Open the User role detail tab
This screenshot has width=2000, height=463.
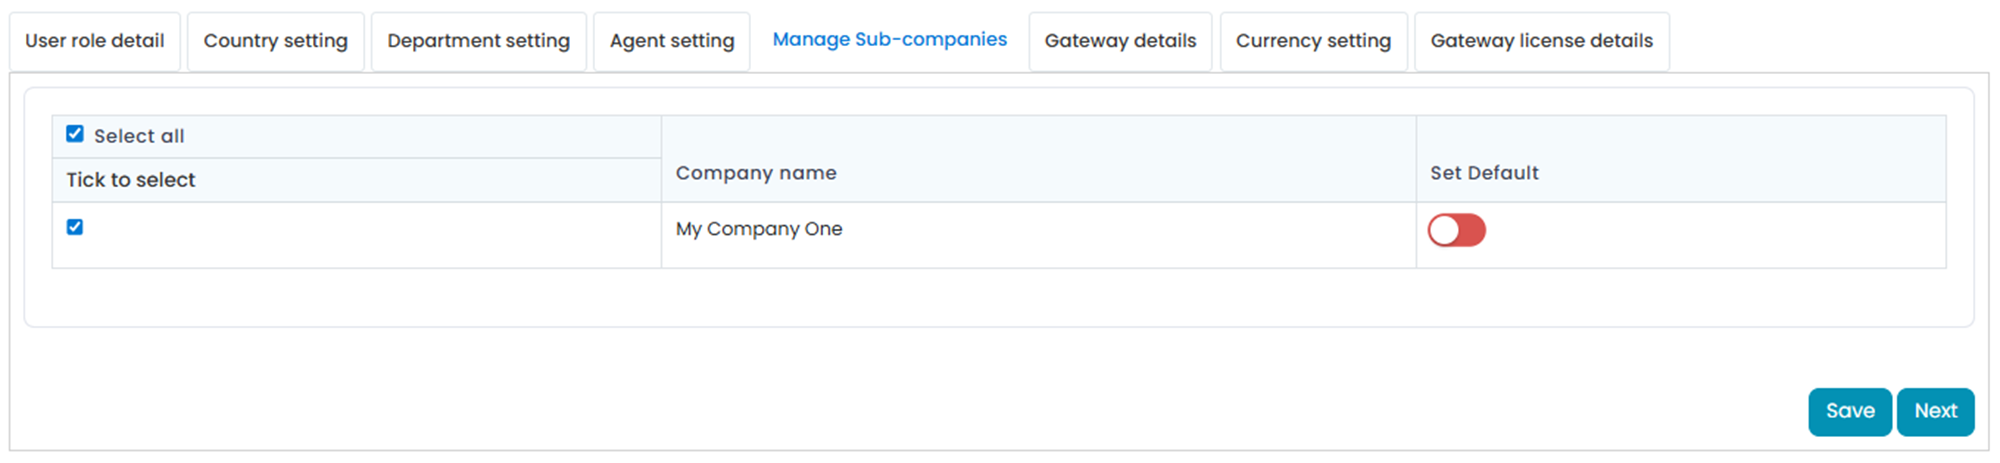(95, 41)
